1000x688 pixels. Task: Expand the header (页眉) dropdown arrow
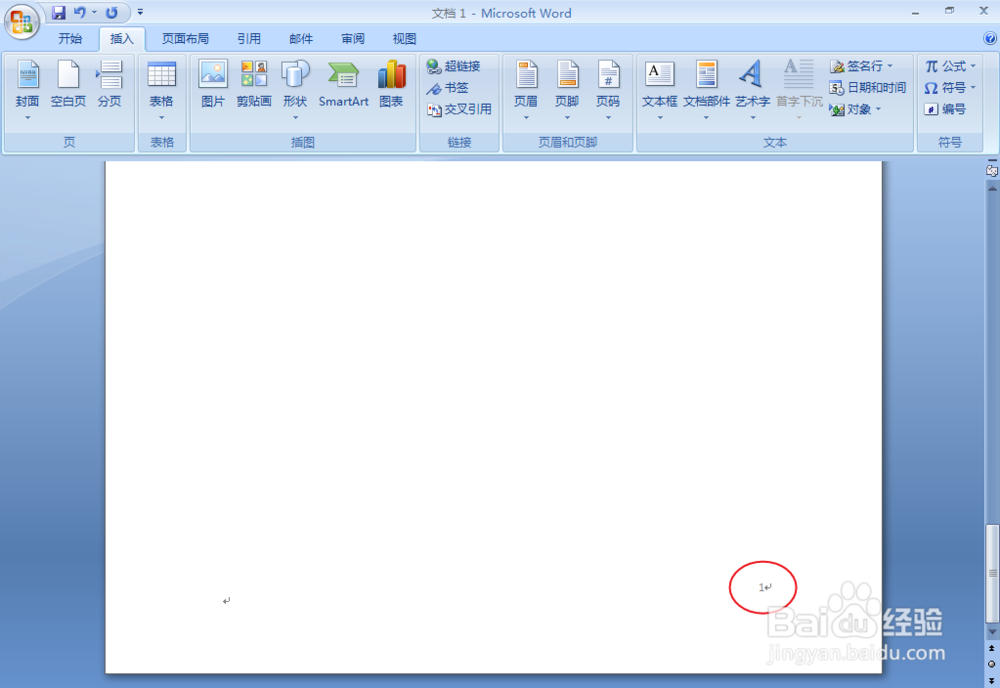(x=526, y=117)
